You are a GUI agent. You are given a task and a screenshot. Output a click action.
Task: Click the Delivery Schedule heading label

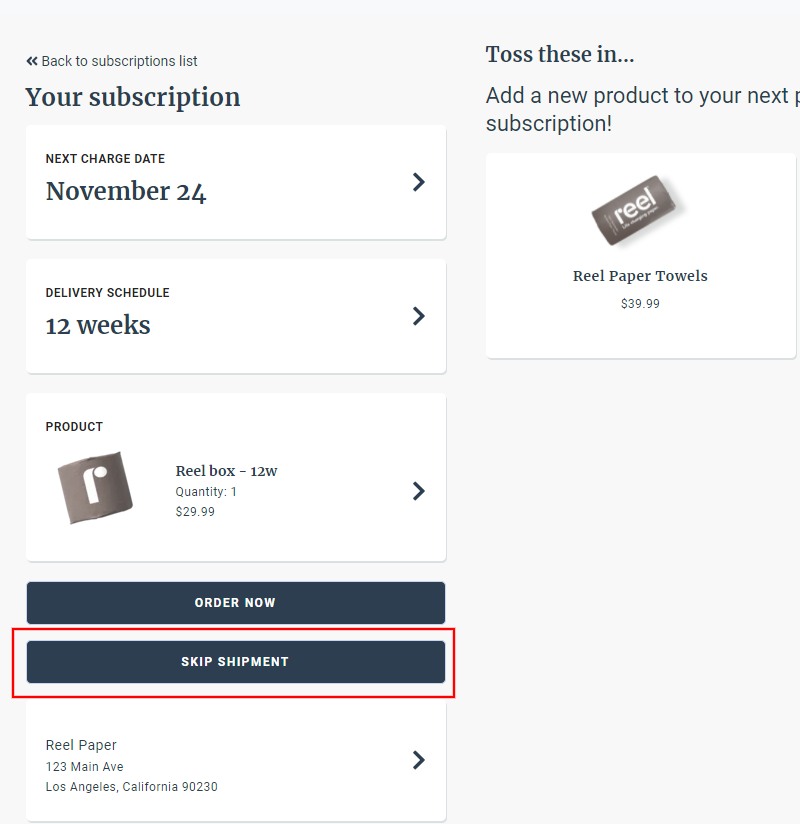tap(107, 293)
